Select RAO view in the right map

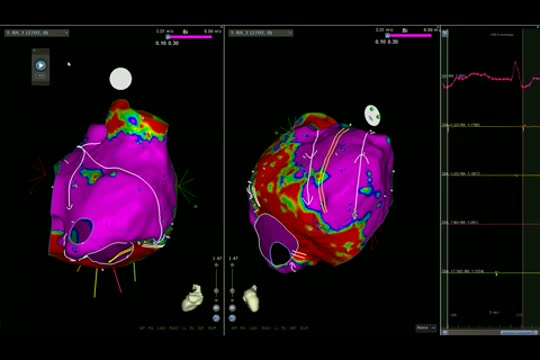tap(266, 328)
